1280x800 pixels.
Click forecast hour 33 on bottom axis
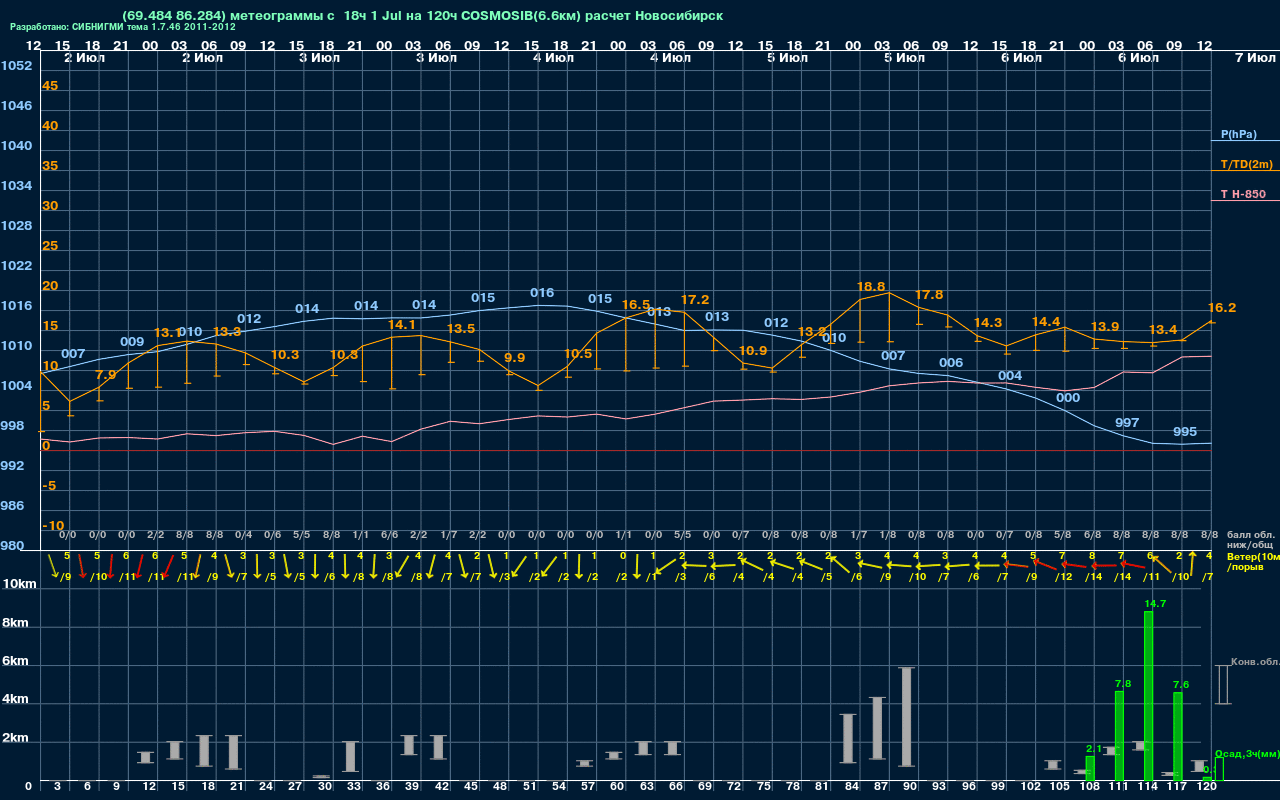pos(354,787)
